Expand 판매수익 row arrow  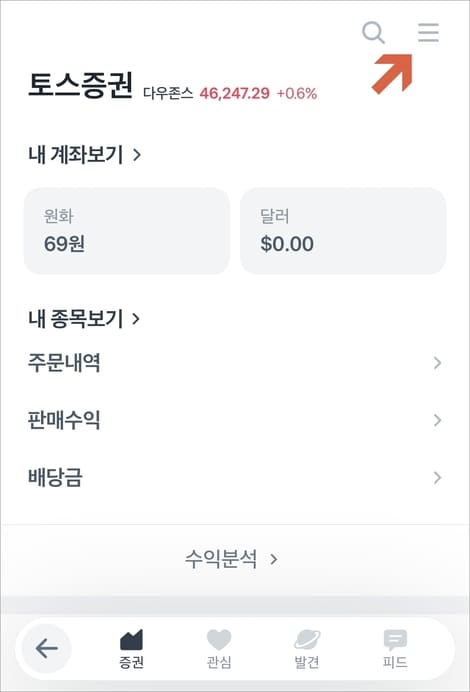(x=437, y=420)
